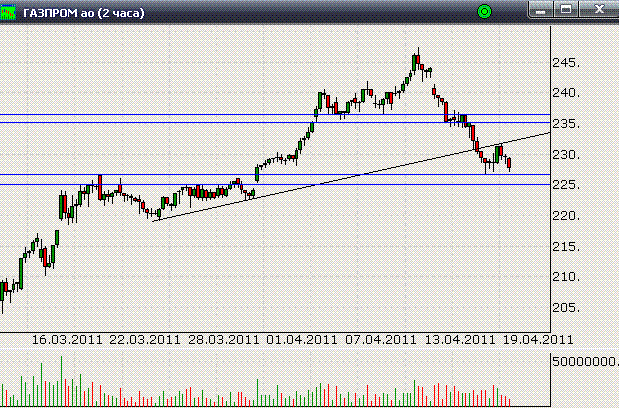Click the 210 price axis label
Screen dimensions: 619x408
click(x=566, y=277)
